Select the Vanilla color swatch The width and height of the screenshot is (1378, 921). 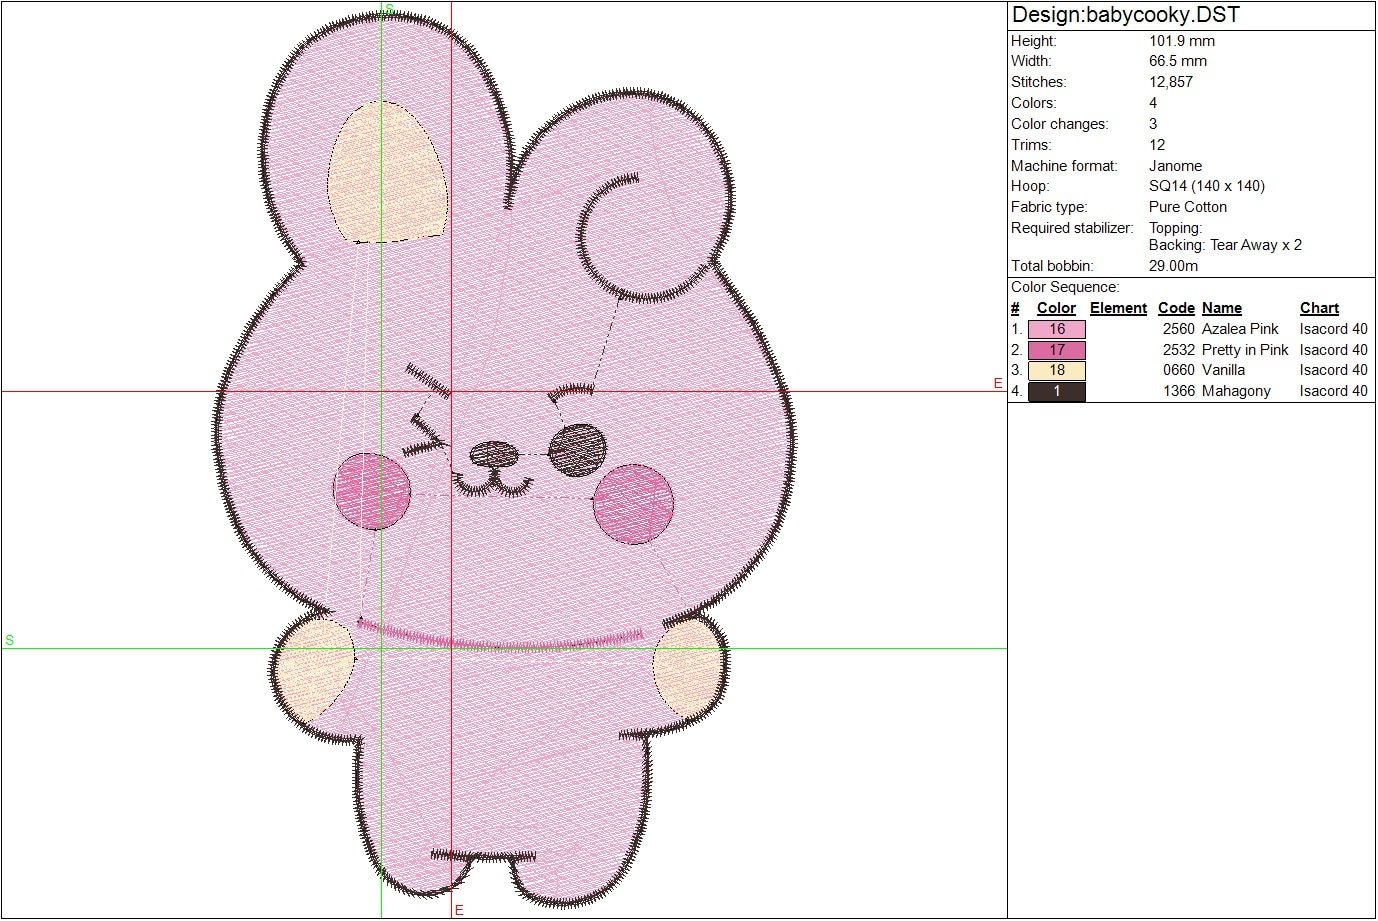pyautogui.click(x=1057, y=370)
